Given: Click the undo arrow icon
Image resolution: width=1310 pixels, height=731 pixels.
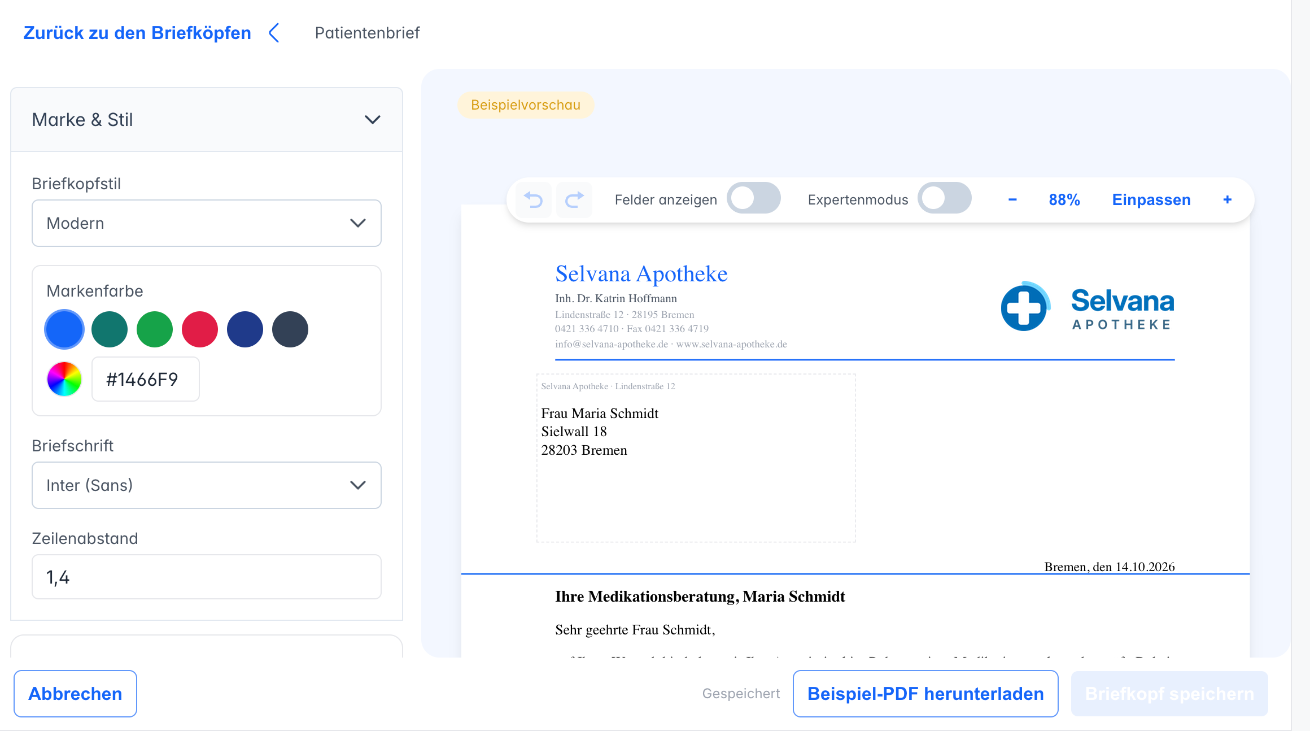Looking at the screenshot, I should [534, 200].
